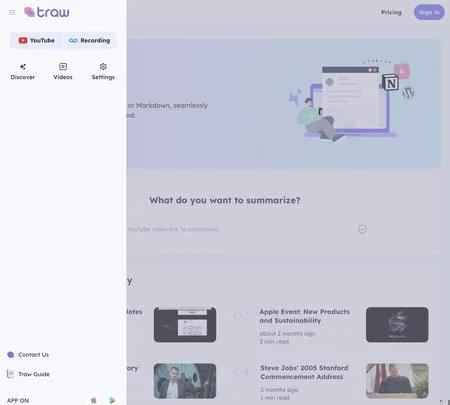Click the traw logo

coord(47,12)
